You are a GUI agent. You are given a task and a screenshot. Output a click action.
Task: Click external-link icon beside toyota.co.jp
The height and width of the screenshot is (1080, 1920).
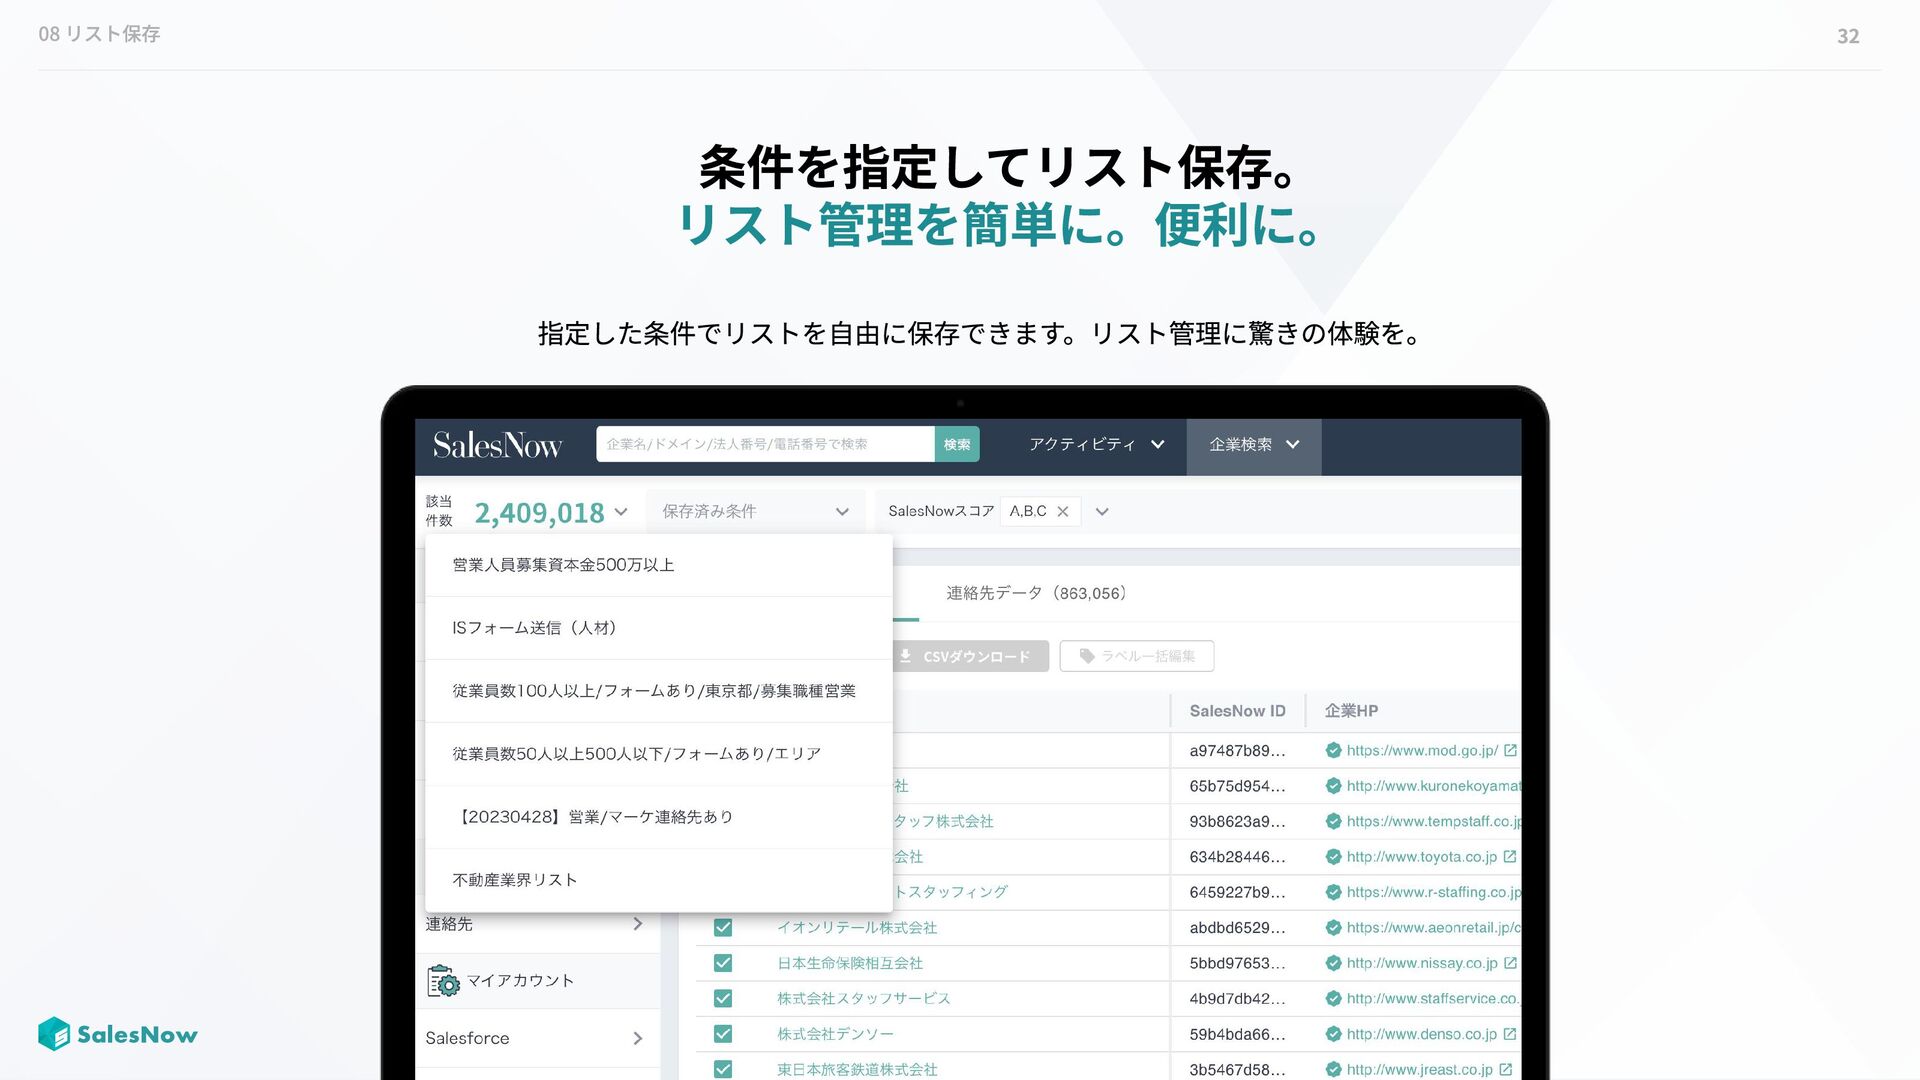[x=1510, y=857]
